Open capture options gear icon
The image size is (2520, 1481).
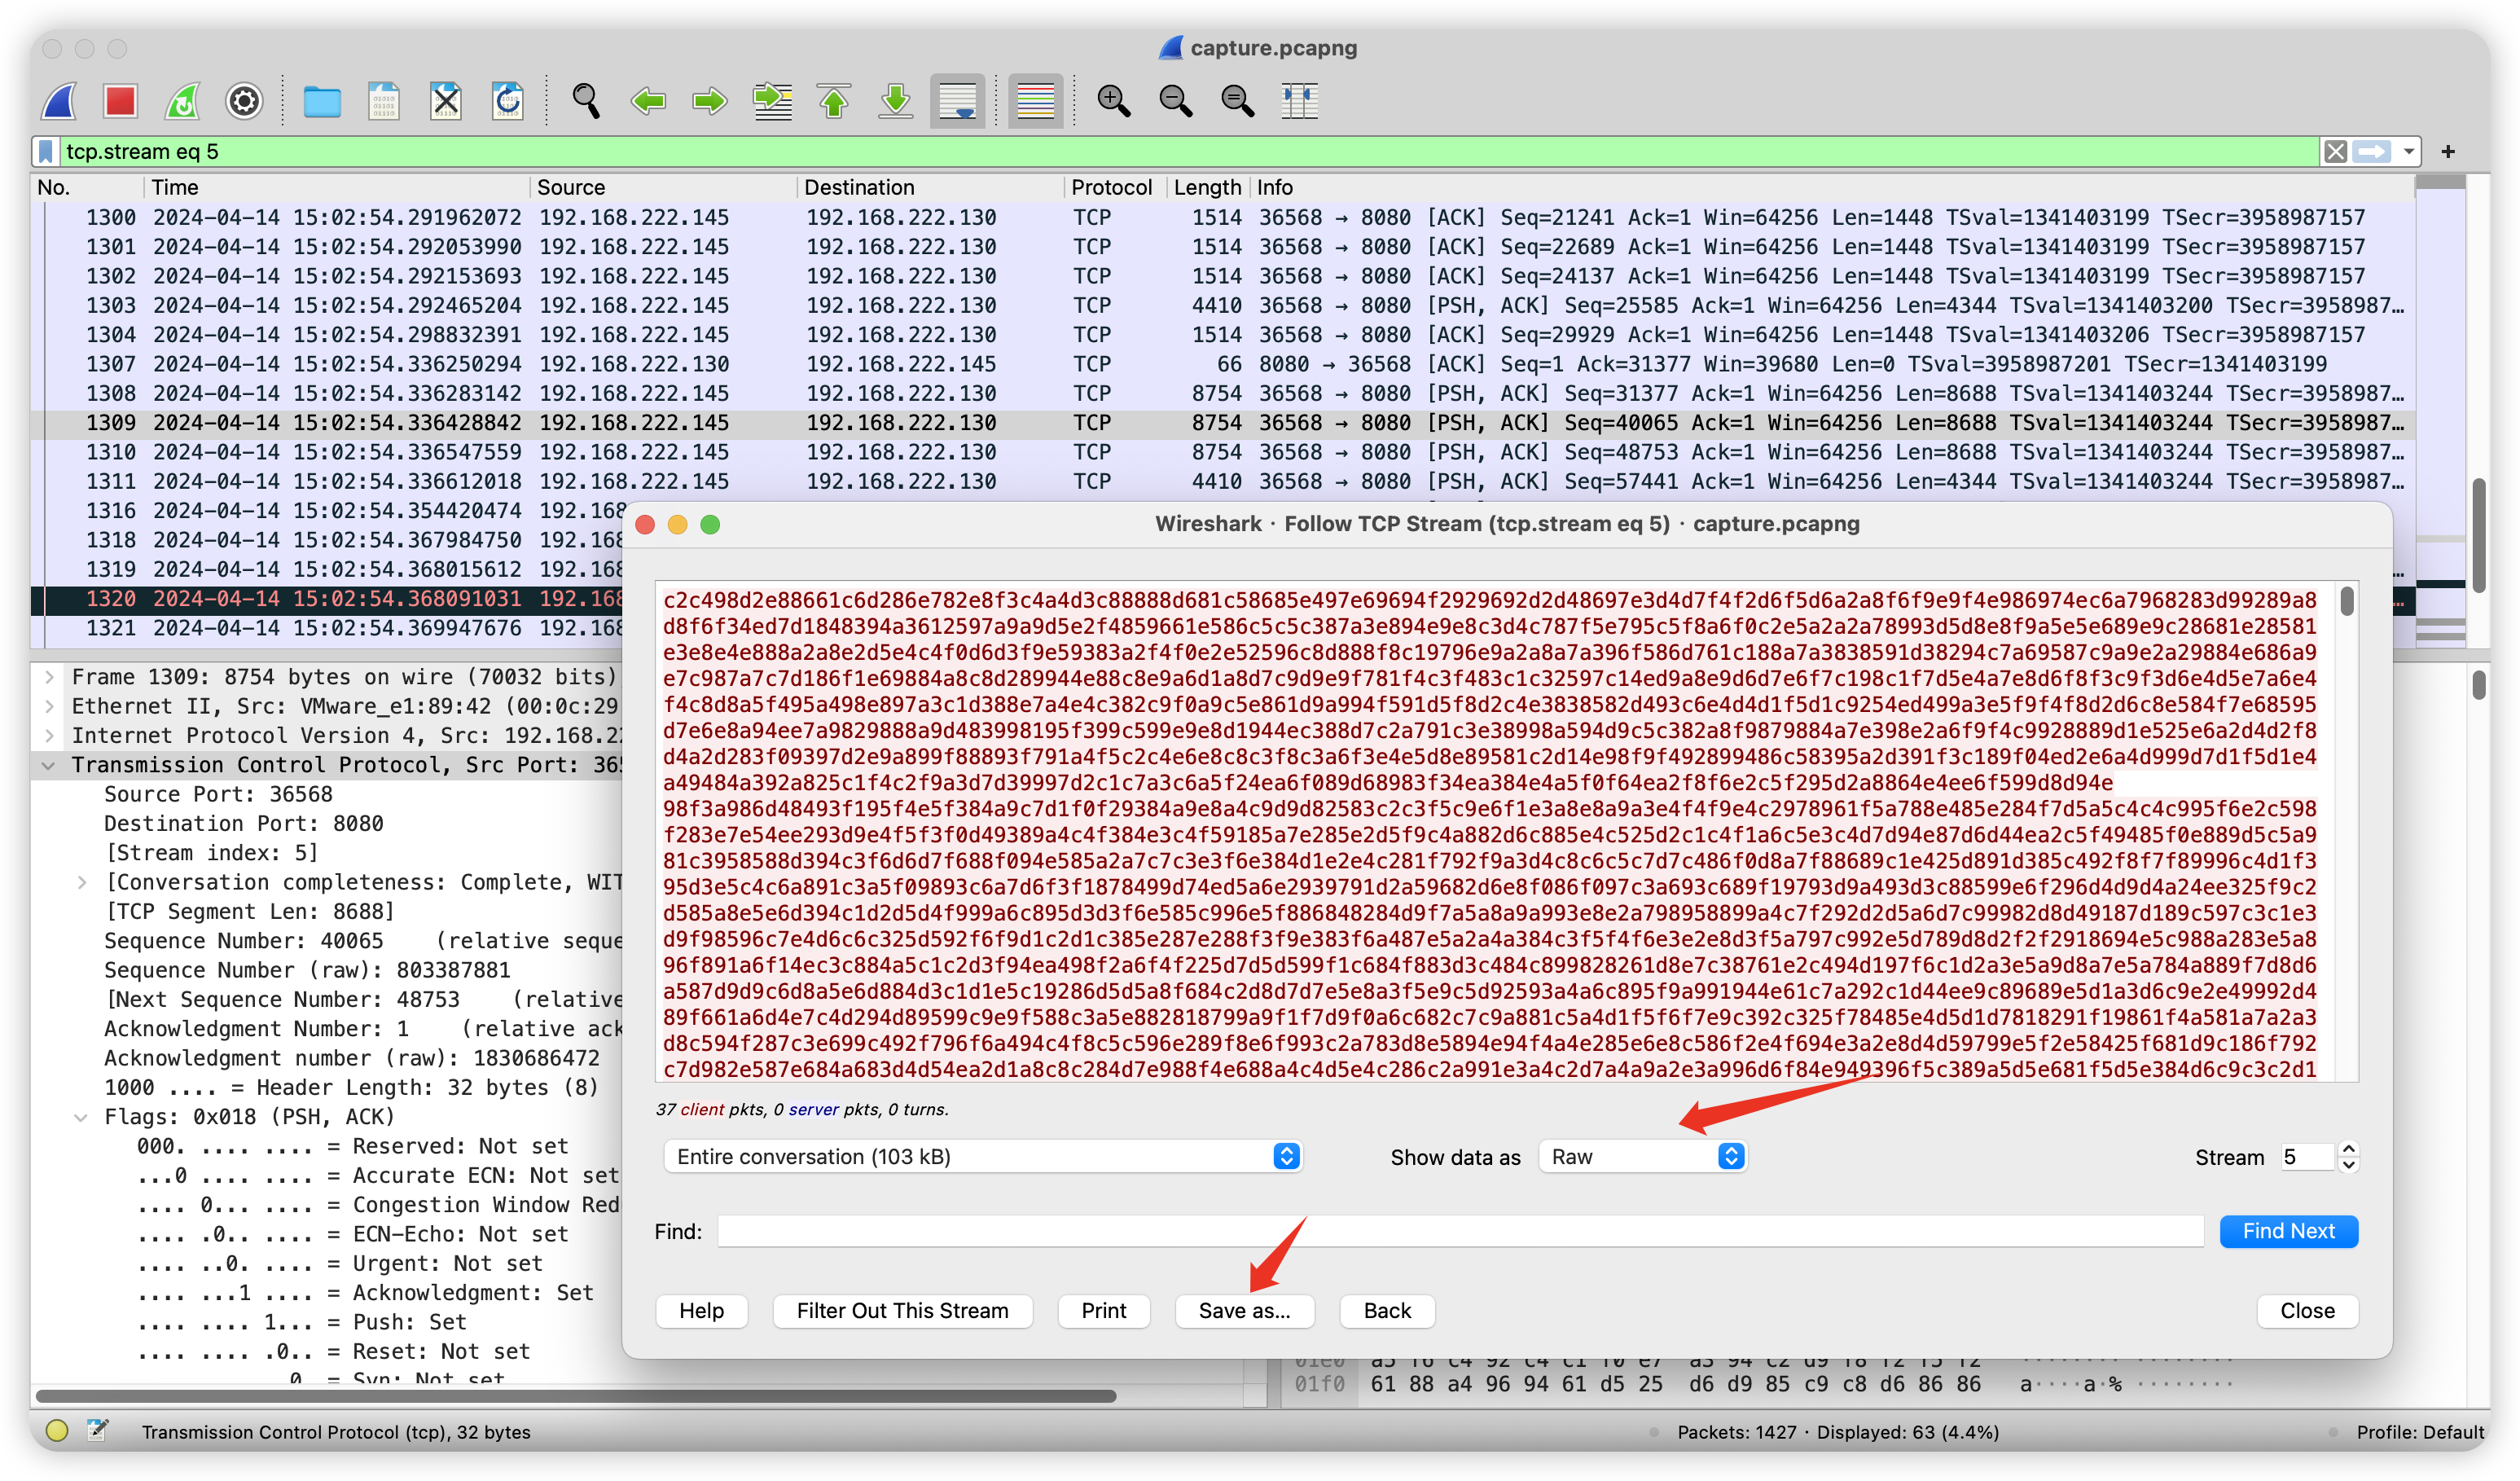pyautogui.click(x=244, y=101)
